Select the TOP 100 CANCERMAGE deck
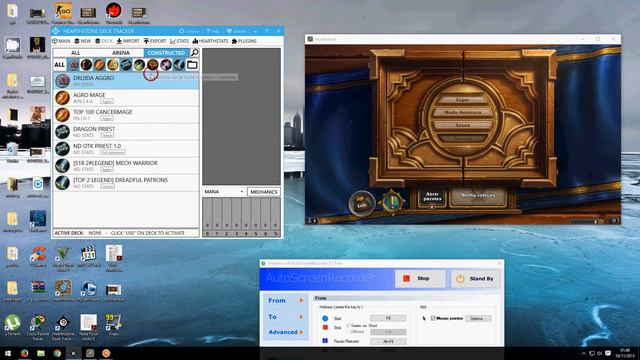The width and height of the screenshot is (640, 360). click(126, 115)
